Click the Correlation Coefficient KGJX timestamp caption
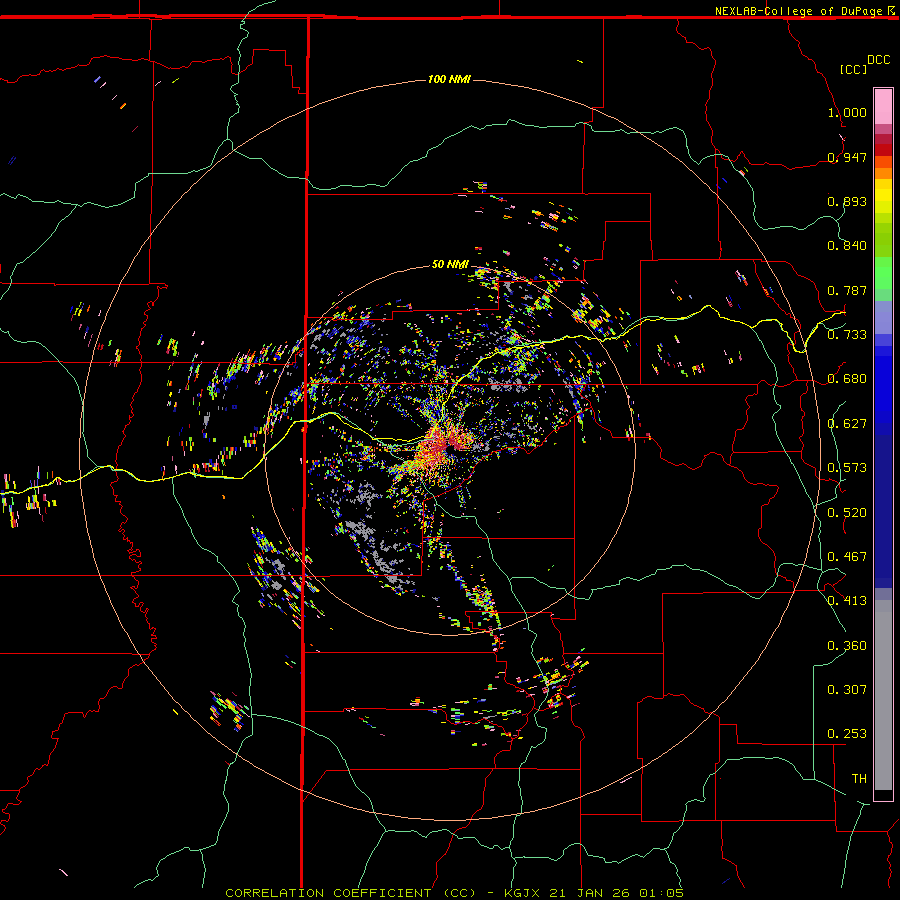The width and height of the screenshot is (900, 900). coord(454,893)
